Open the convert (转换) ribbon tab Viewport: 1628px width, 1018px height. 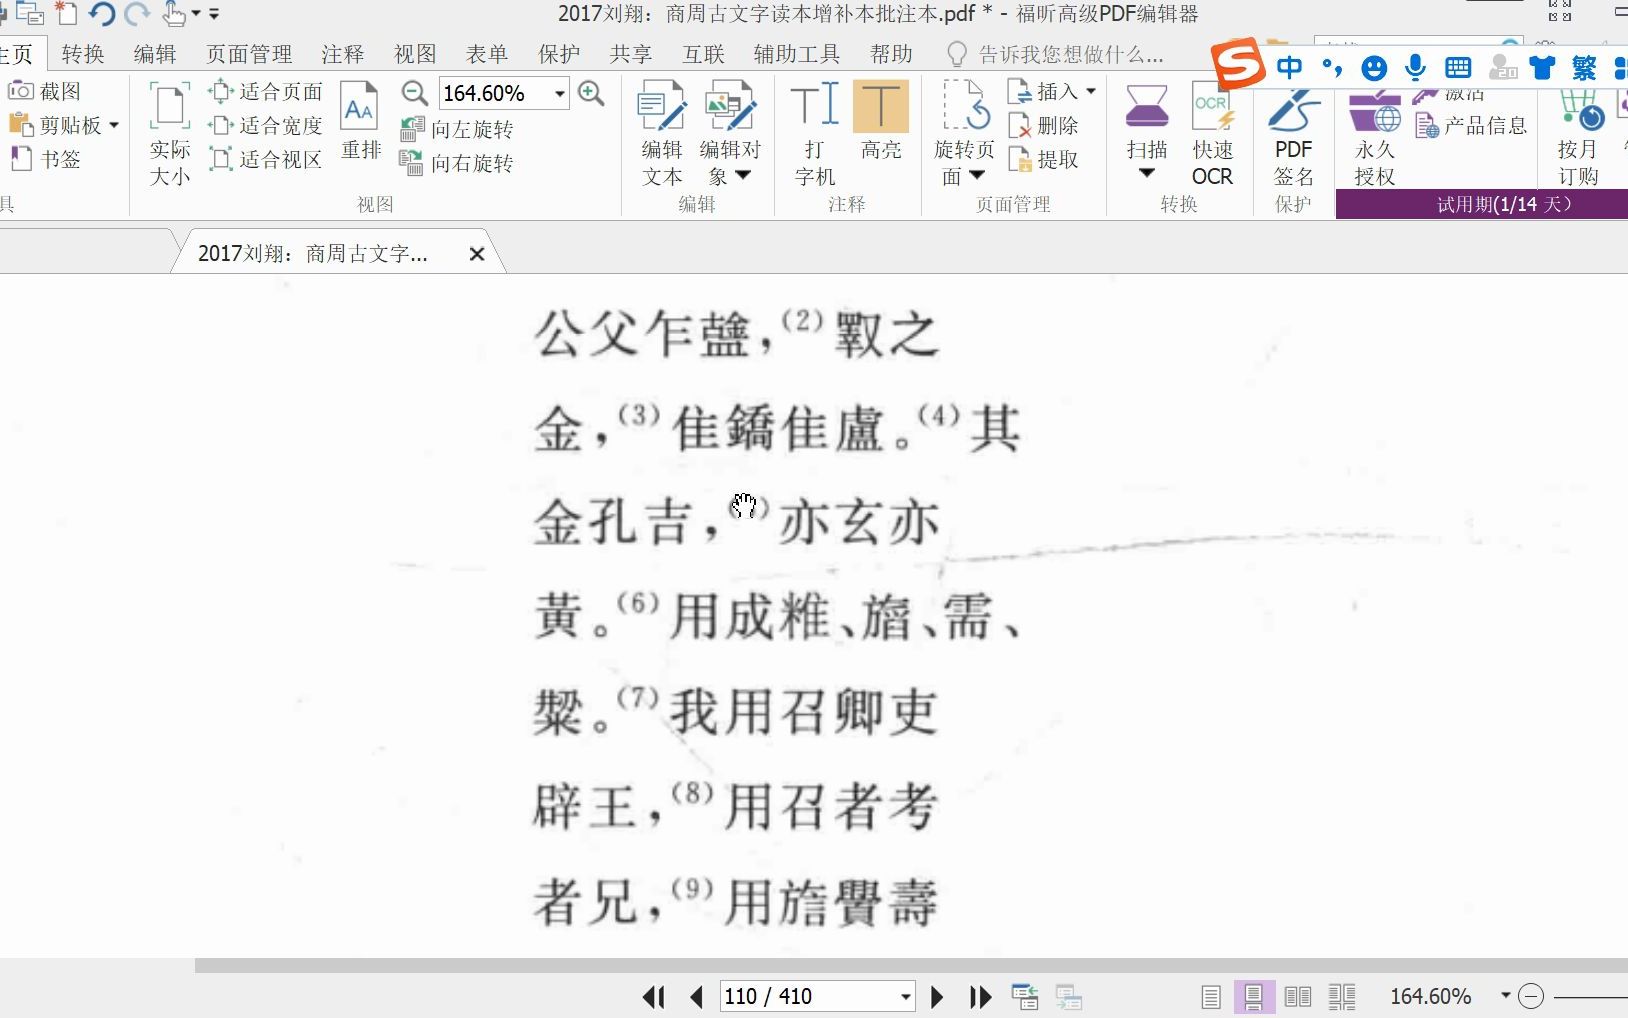(83, 54)
